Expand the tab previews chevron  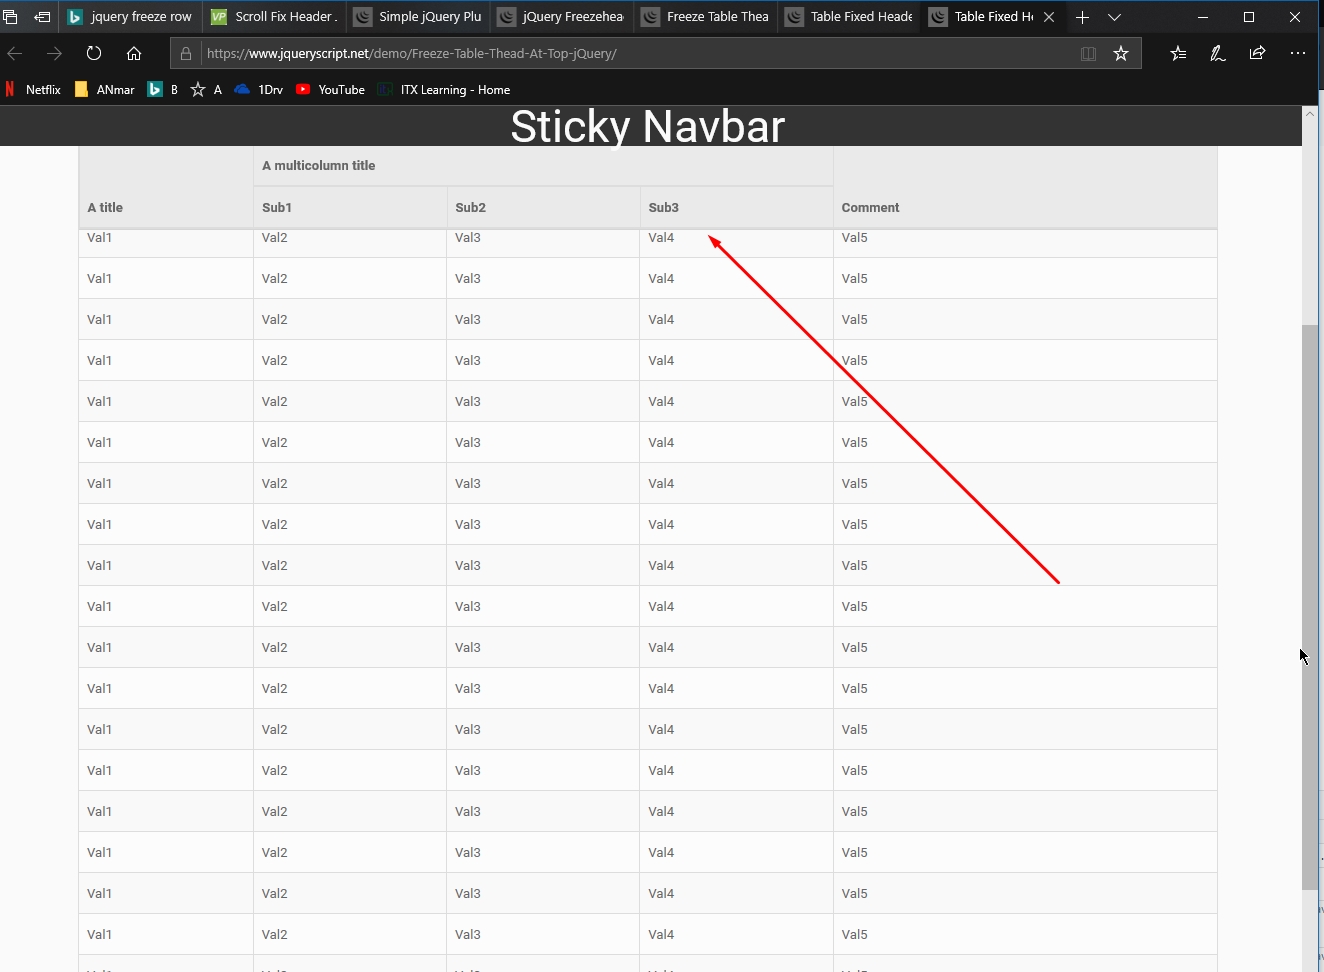[1114, 17]
